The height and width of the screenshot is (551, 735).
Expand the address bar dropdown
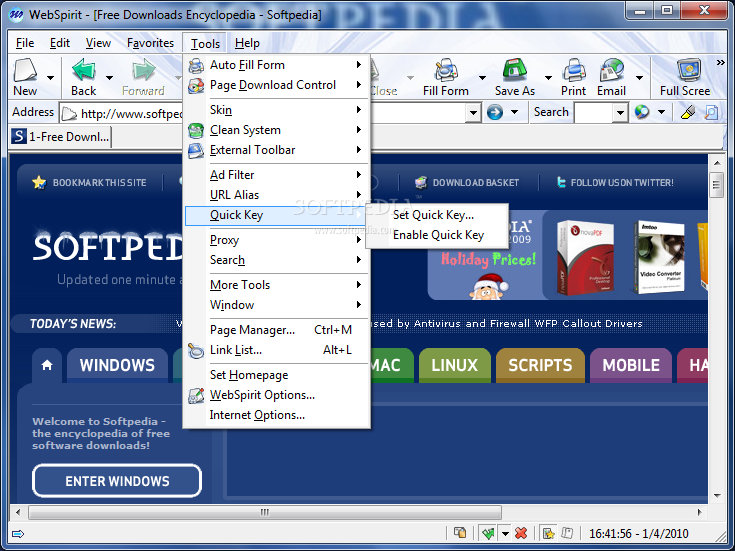pos(473,113)
